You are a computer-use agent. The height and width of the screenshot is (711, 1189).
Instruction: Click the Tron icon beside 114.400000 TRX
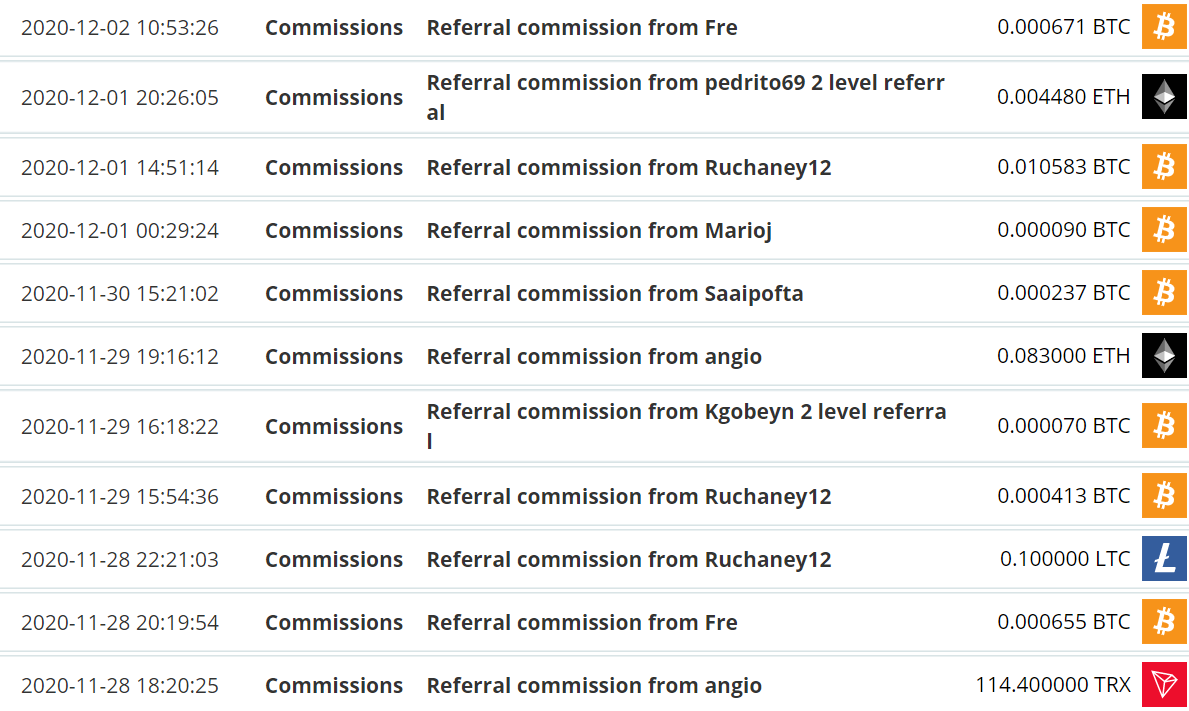click(1164, 684)
